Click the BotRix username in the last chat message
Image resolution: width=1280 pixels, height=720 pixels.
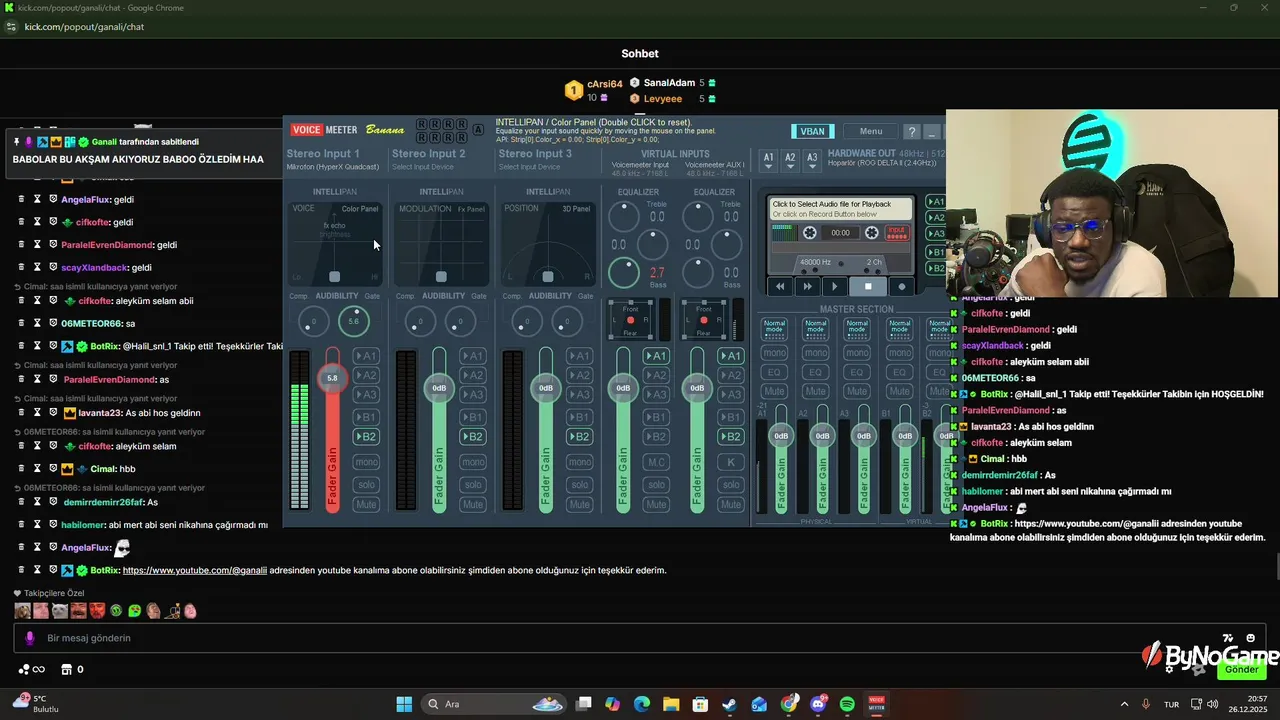pos(105,570)
